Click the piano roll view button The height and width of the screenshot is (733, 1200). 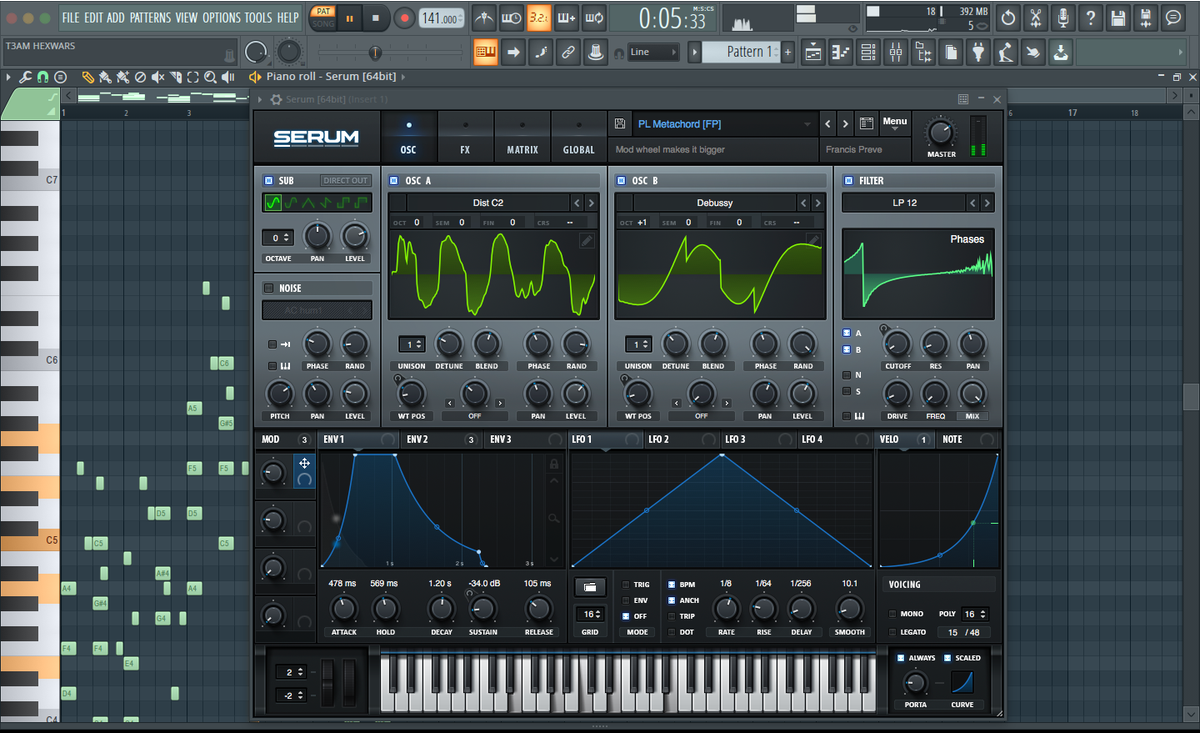[x=841, y=52]
